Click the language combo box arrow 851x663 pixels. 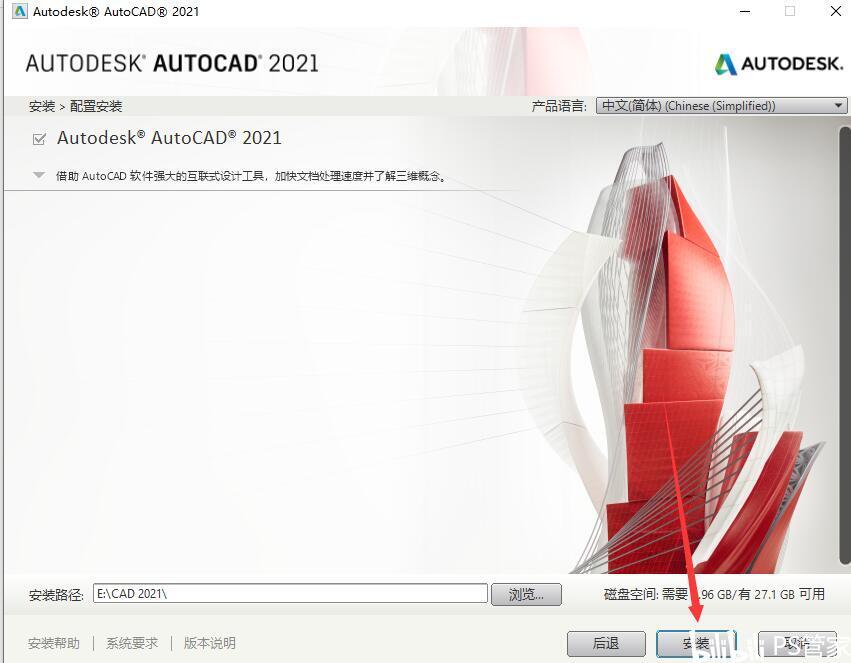839,106
